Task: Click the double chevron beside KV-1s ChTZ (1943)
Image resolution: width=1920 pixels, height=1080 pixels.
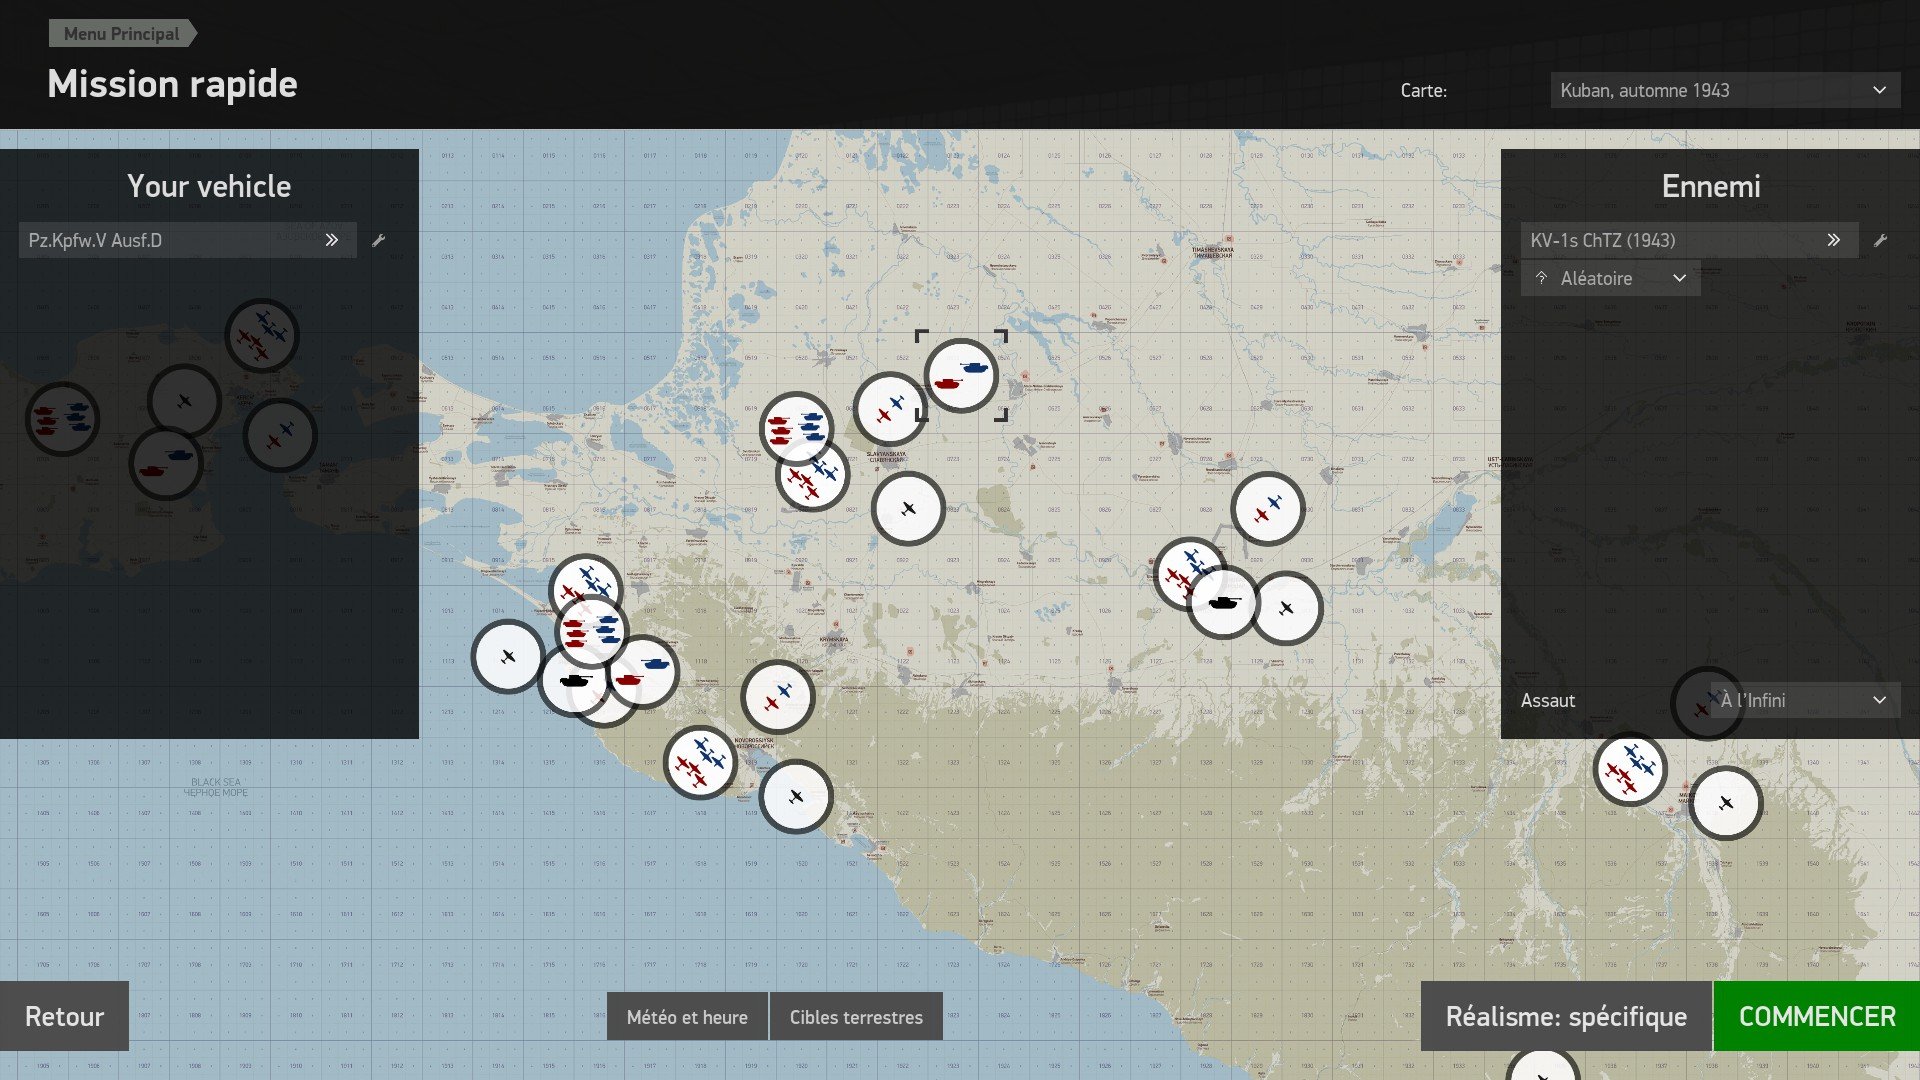Action: coord(1833,240)
